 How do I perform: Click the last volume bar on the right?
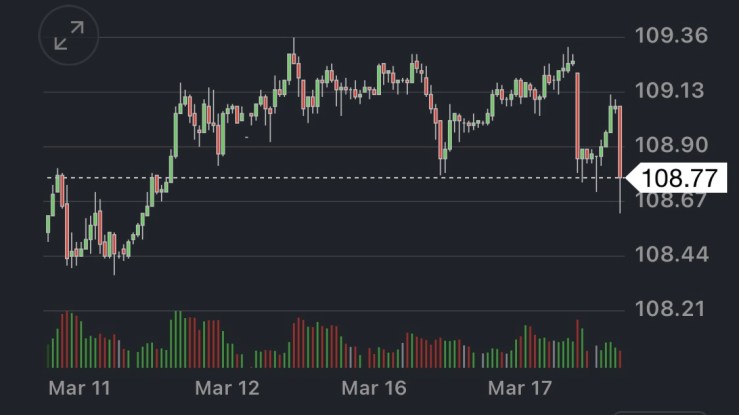[x=621, y=359]
